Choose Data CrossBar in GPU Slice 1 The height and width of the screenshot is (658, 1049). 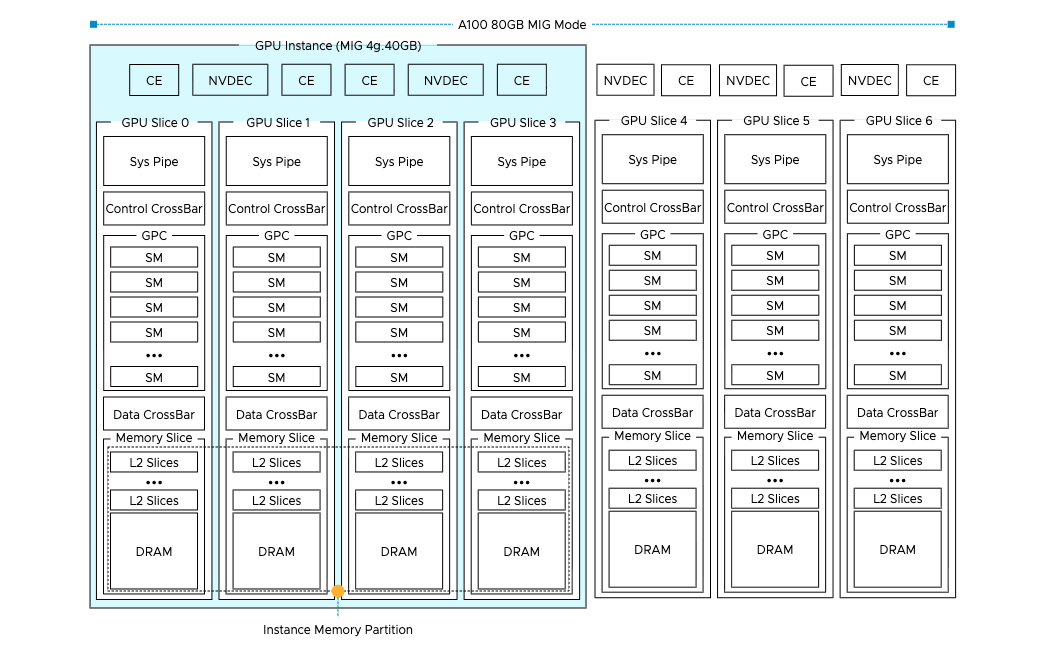tap(276, 414)
